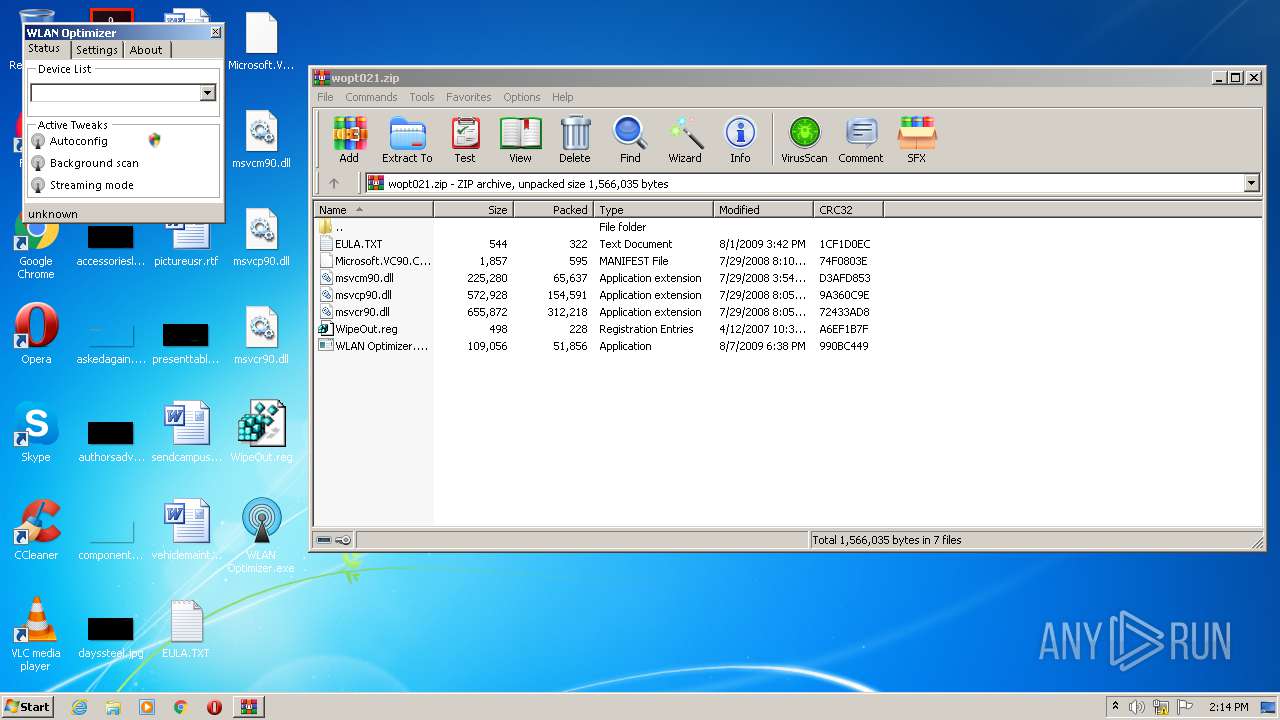Switch to the About tab
1280x720 pixels.
pos(146,50)
